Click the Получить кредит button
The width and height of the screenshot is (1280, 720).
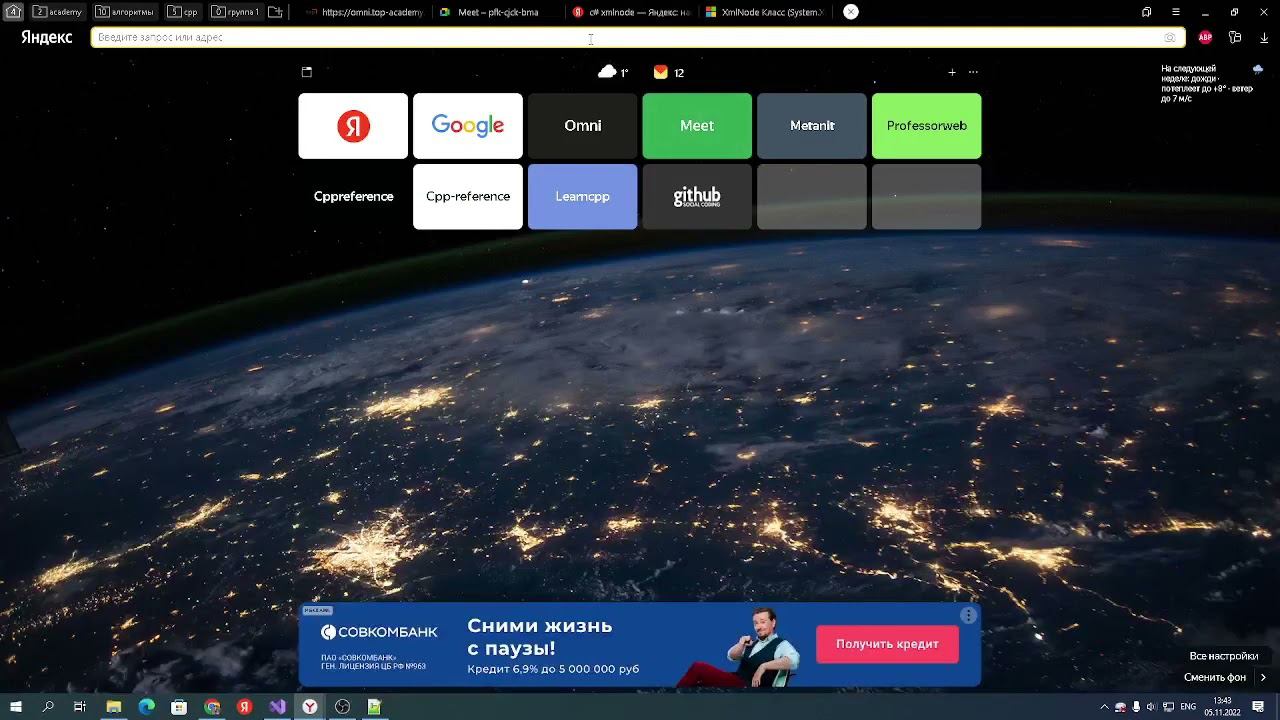(x=887, y=645)
